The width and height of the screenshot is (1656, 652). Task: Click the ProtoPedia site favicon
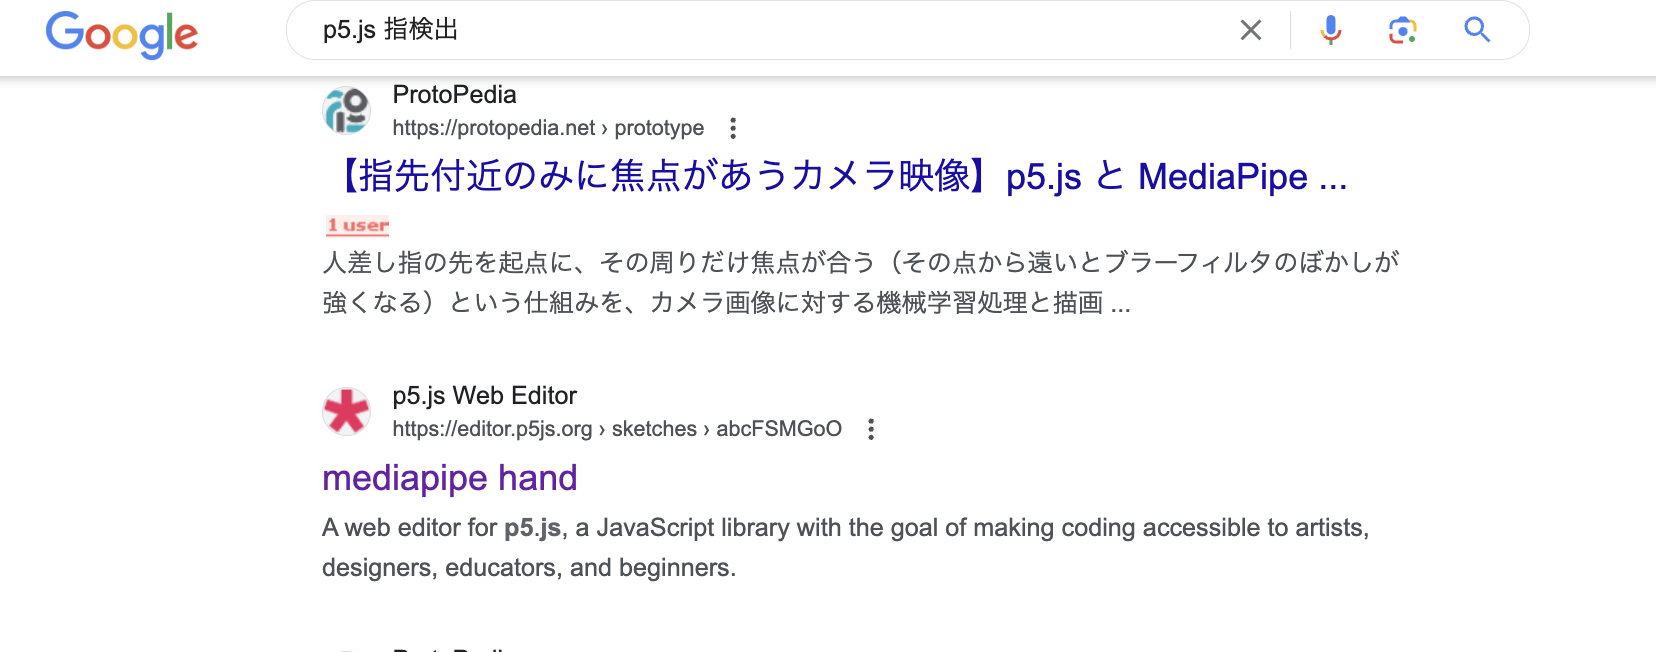tap(346, 110)
